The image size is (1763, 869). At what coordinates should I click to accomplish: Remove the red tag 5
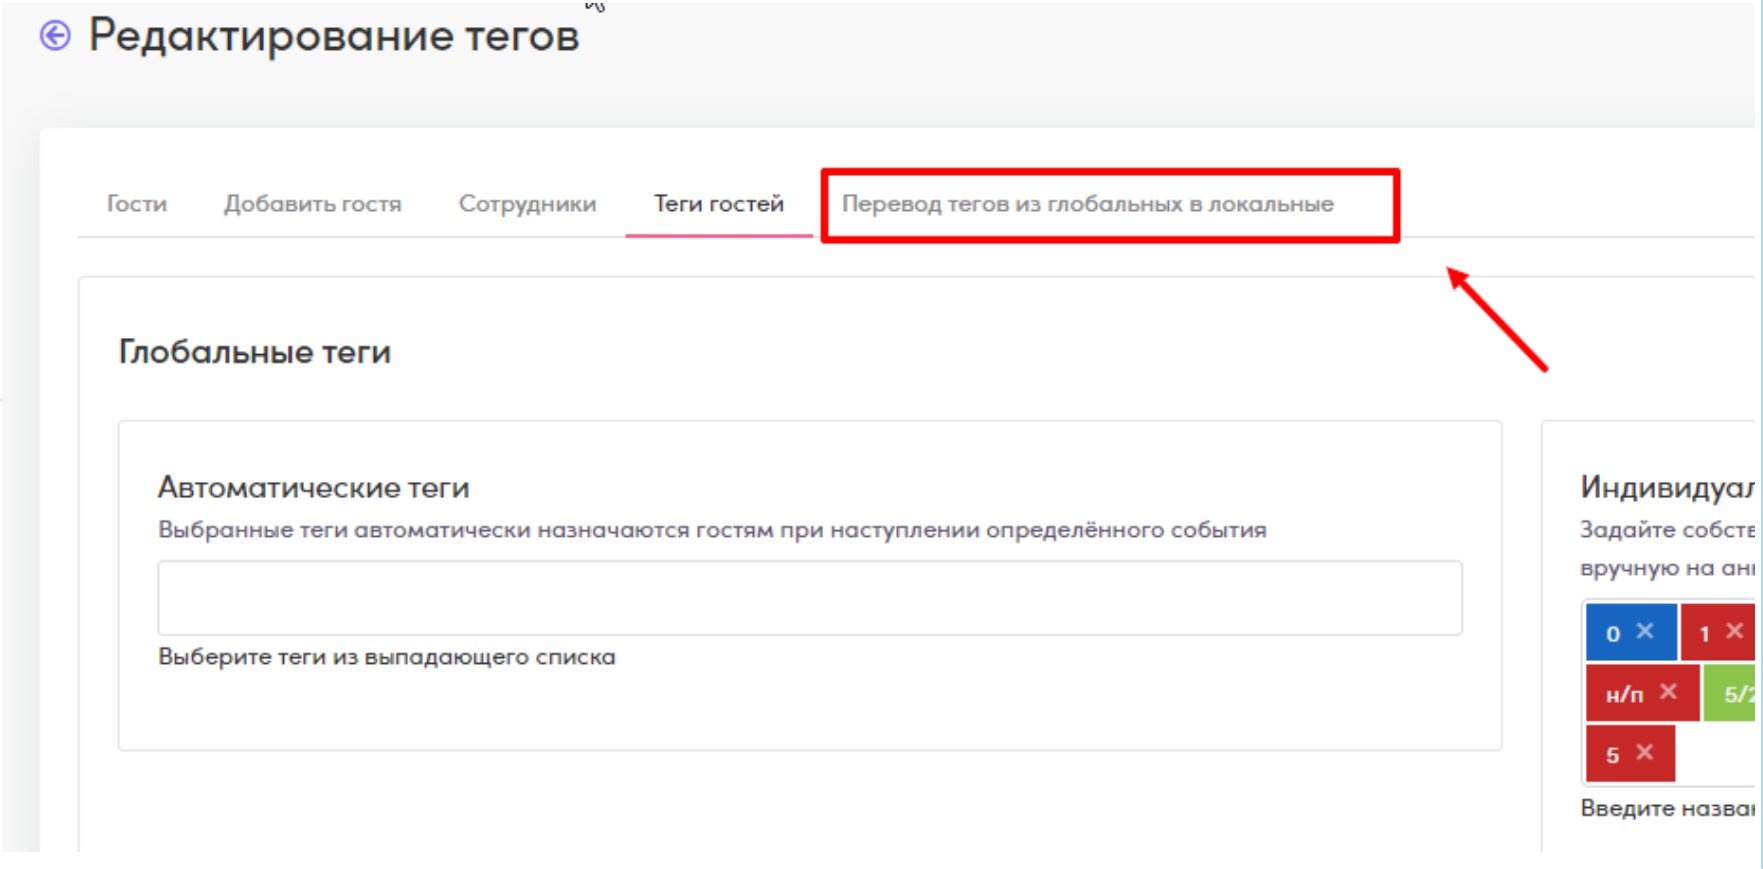coord(1645,752)
